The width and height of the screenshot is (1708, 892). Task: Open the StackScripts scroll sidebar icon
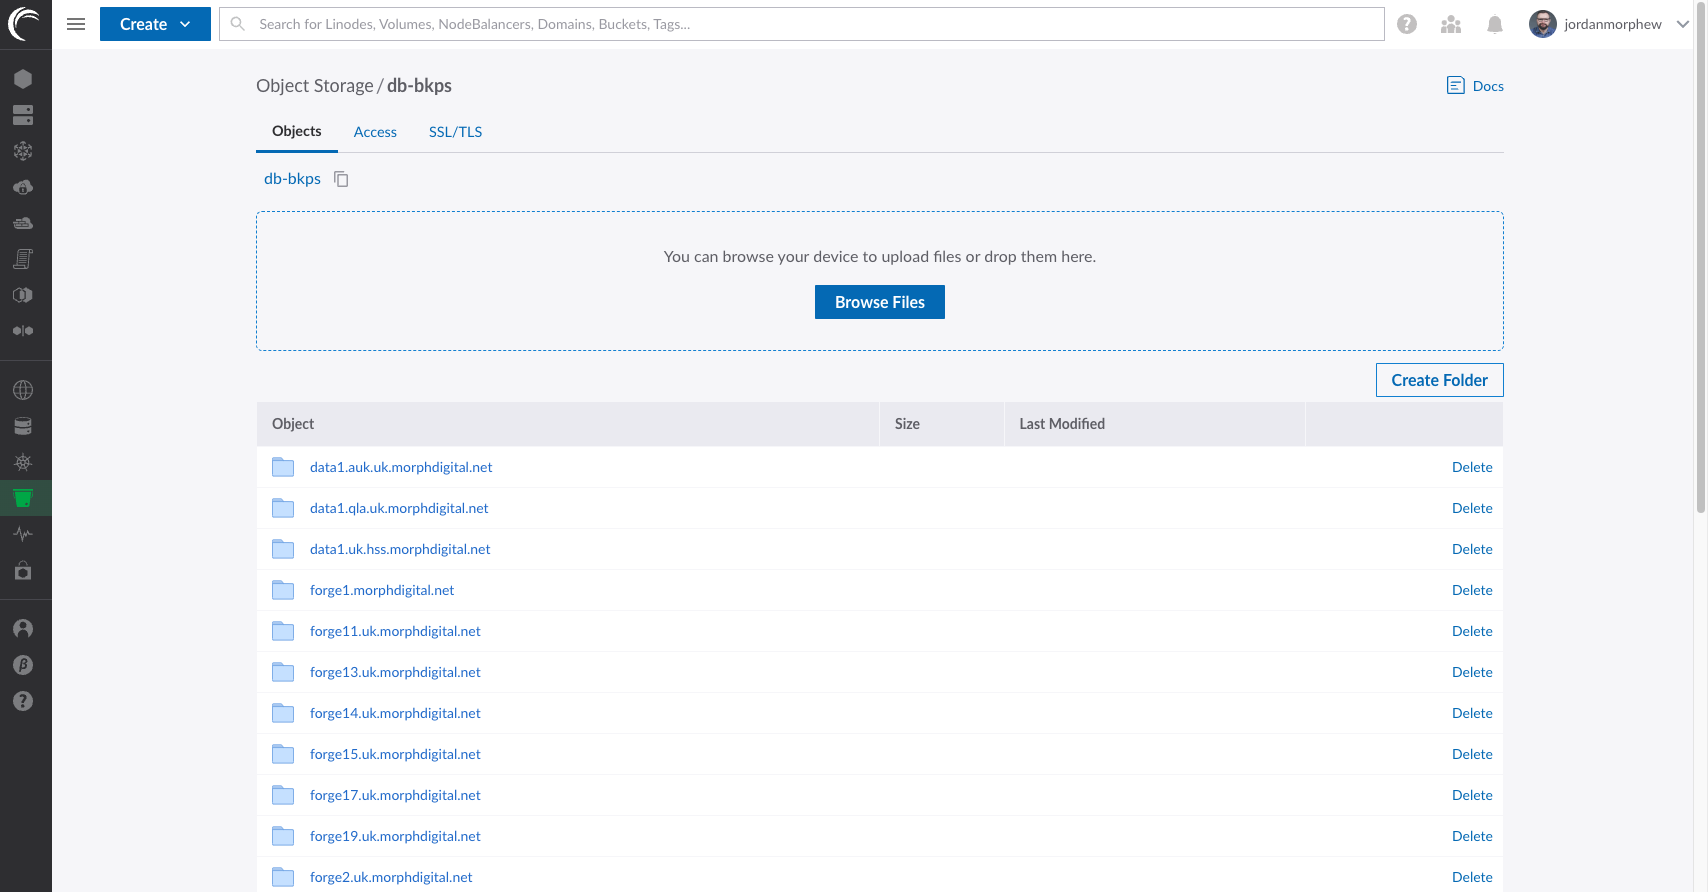pyautogui.click(x=23, y=259)
